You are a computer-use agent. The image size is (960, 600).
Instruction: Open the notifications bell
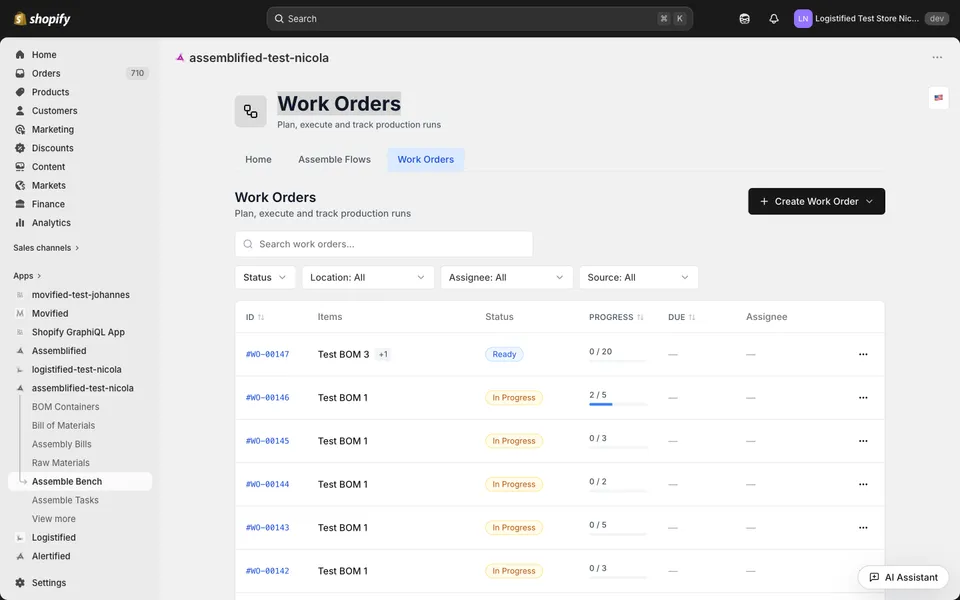pyautogui.click(x=774, y=19)
